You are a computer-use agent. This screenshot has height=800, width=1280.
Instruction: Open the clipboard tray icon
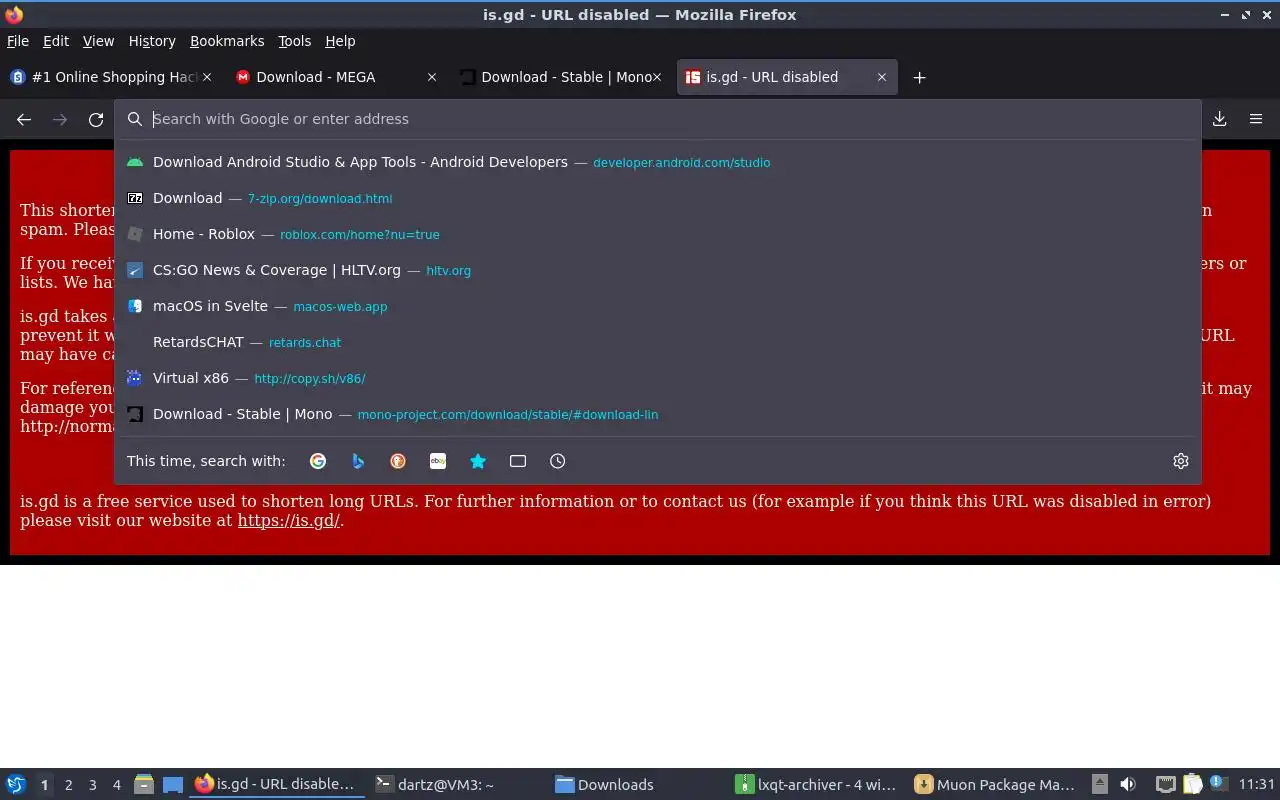[1192, 785]
